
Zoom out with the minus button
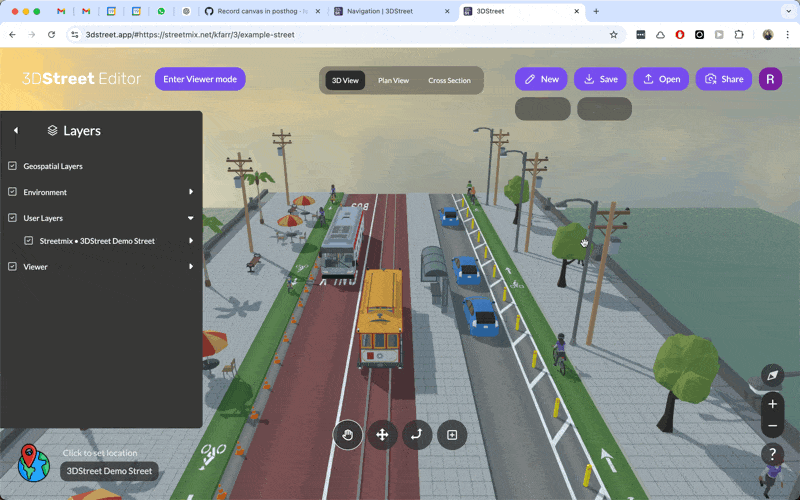point(772,426)
